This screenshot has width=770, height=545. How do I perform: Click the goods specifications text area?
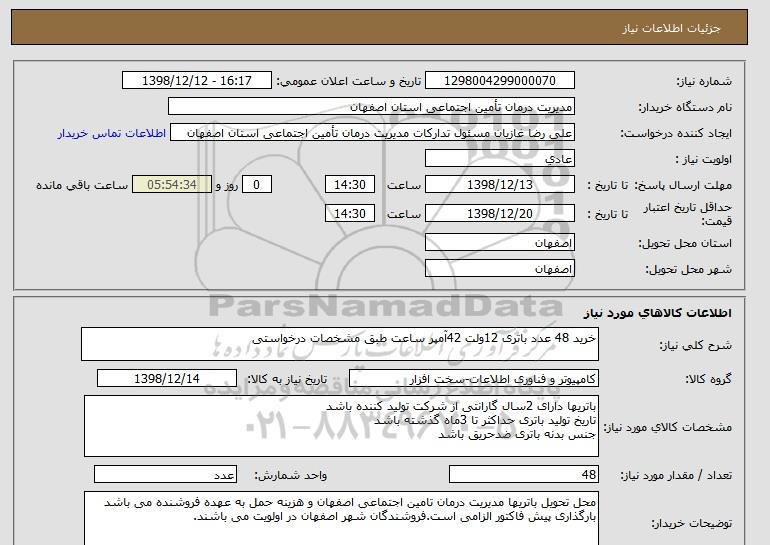[x=341, y=426]
